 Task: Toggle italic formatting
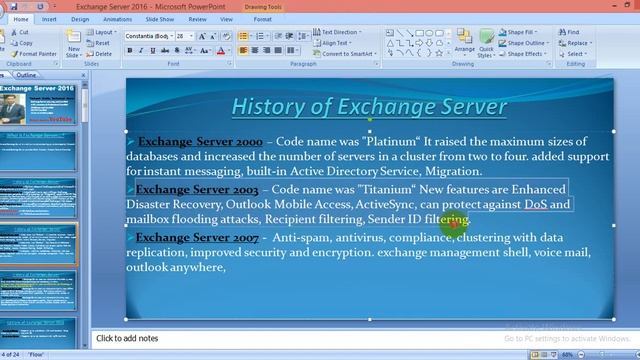point(141,51)
